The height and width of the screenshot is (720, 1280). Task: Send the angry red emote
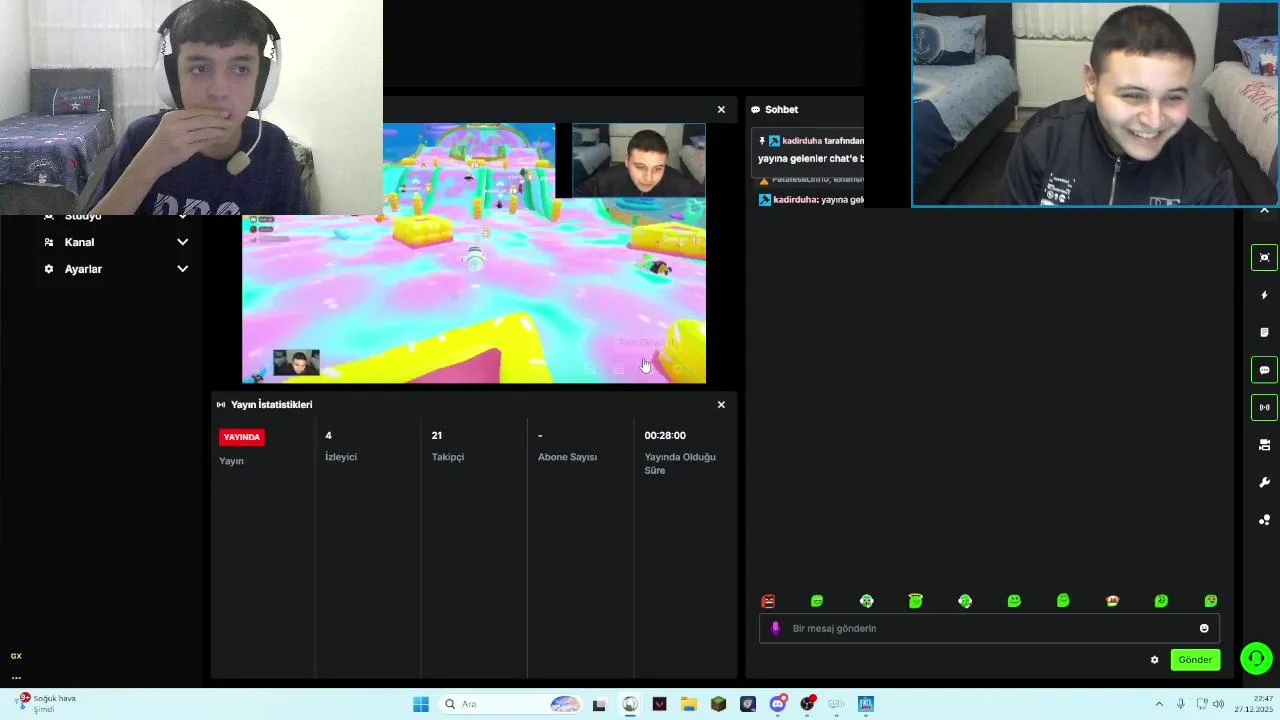tap(768, 601)
